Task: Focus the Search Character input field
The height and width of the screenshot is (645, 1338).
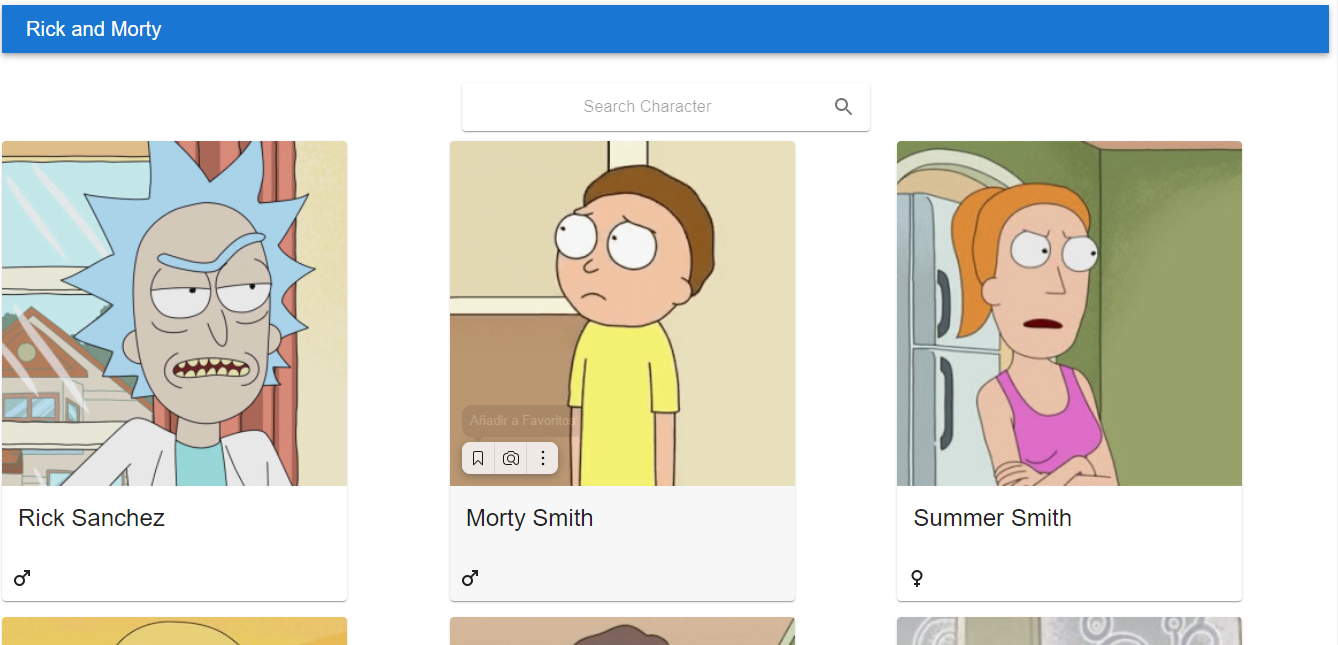Action: point(647,107)
